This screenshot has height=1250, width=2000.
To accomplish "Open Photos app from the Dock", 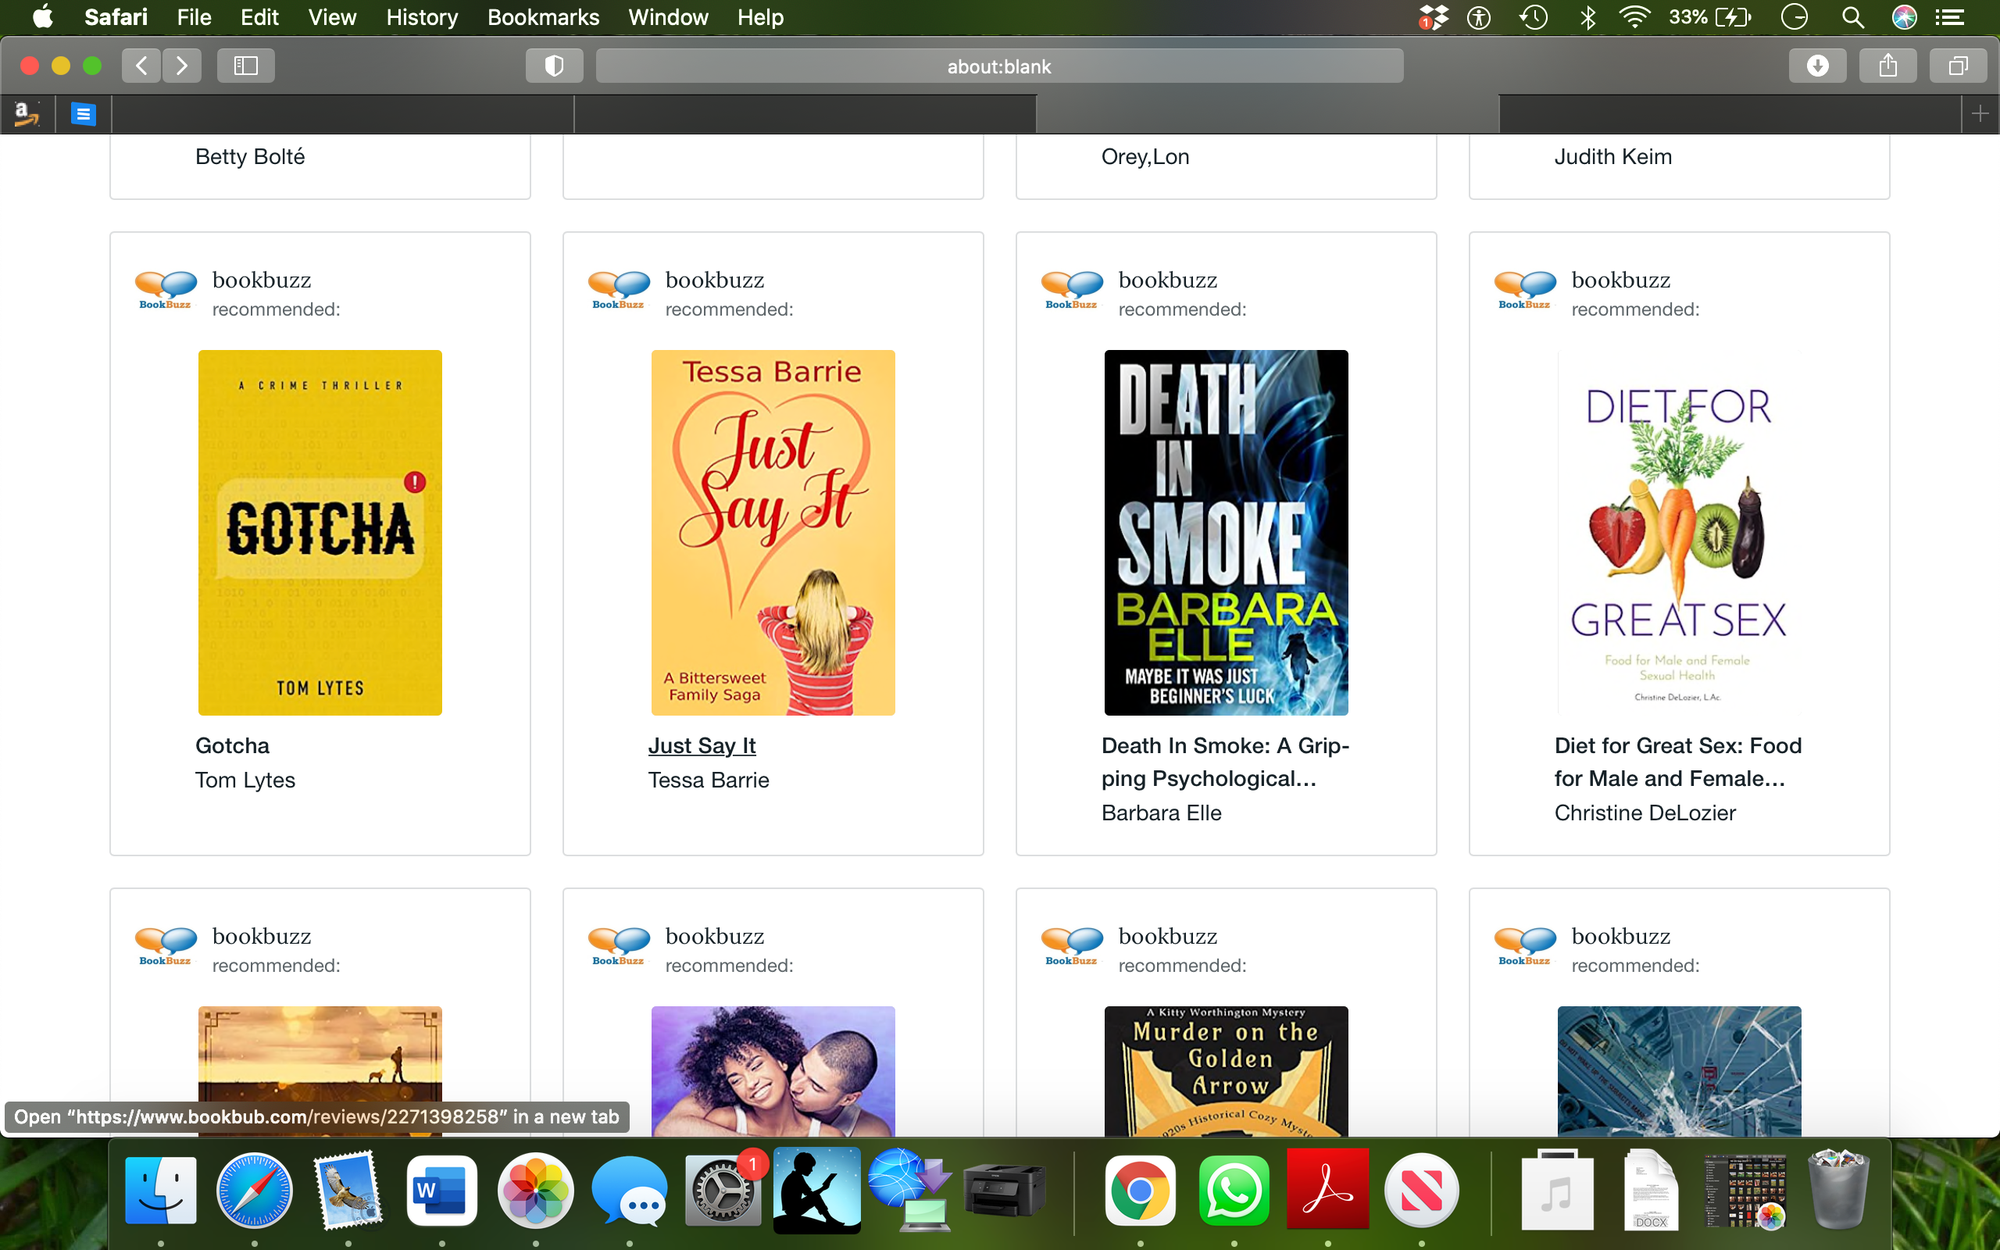I will (x=535, y=1190).
